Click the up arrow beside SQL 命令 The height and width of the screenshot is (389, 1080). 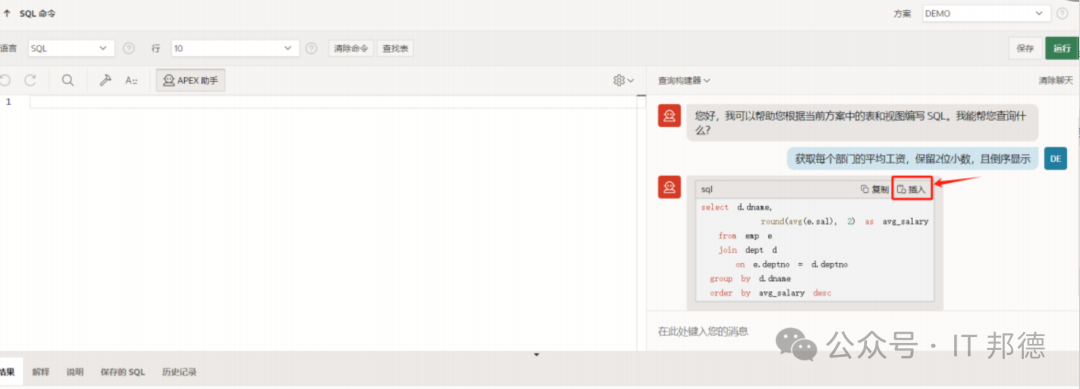pyautogui.click(x=7, y=13)
